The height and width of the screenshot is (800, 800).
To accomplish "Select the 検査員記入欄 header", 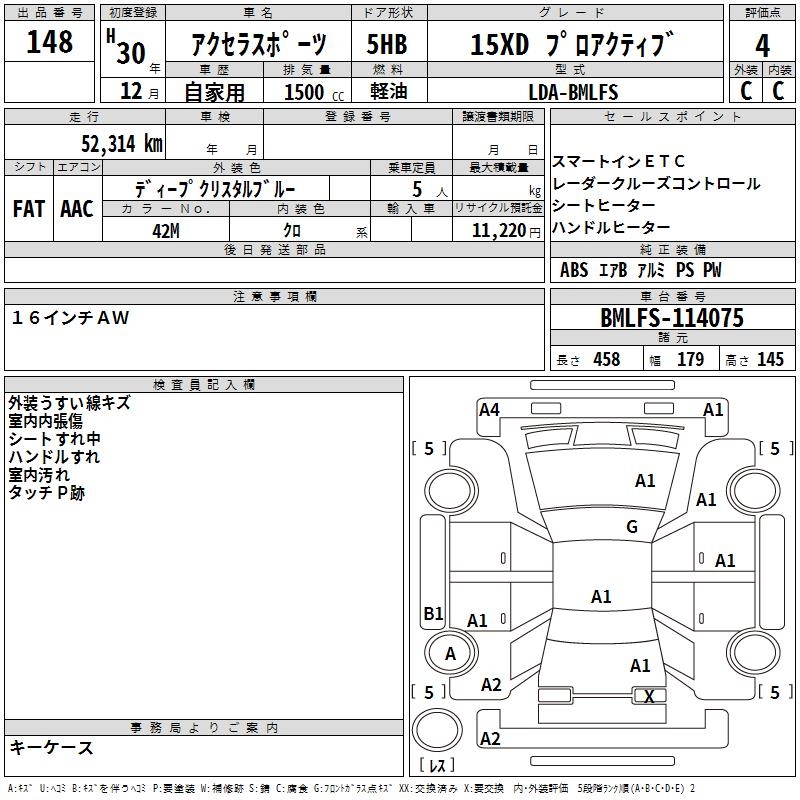I will [204, 385].
